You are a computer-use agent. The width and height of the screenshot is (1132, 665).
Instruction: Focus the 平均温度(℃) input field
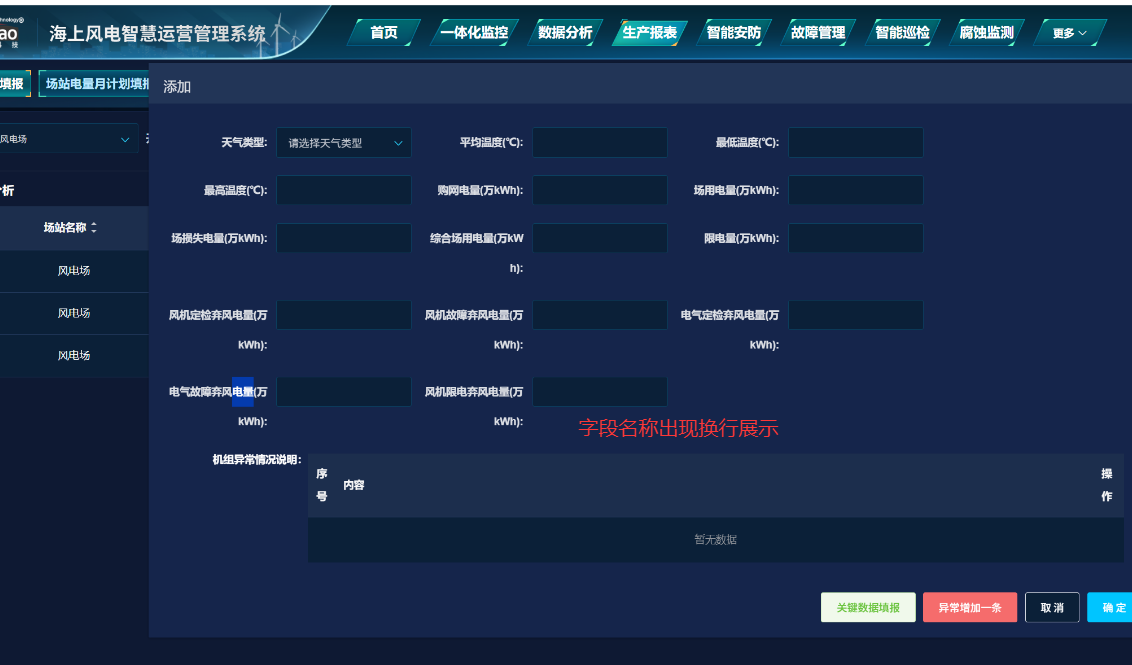coord(599,143)
